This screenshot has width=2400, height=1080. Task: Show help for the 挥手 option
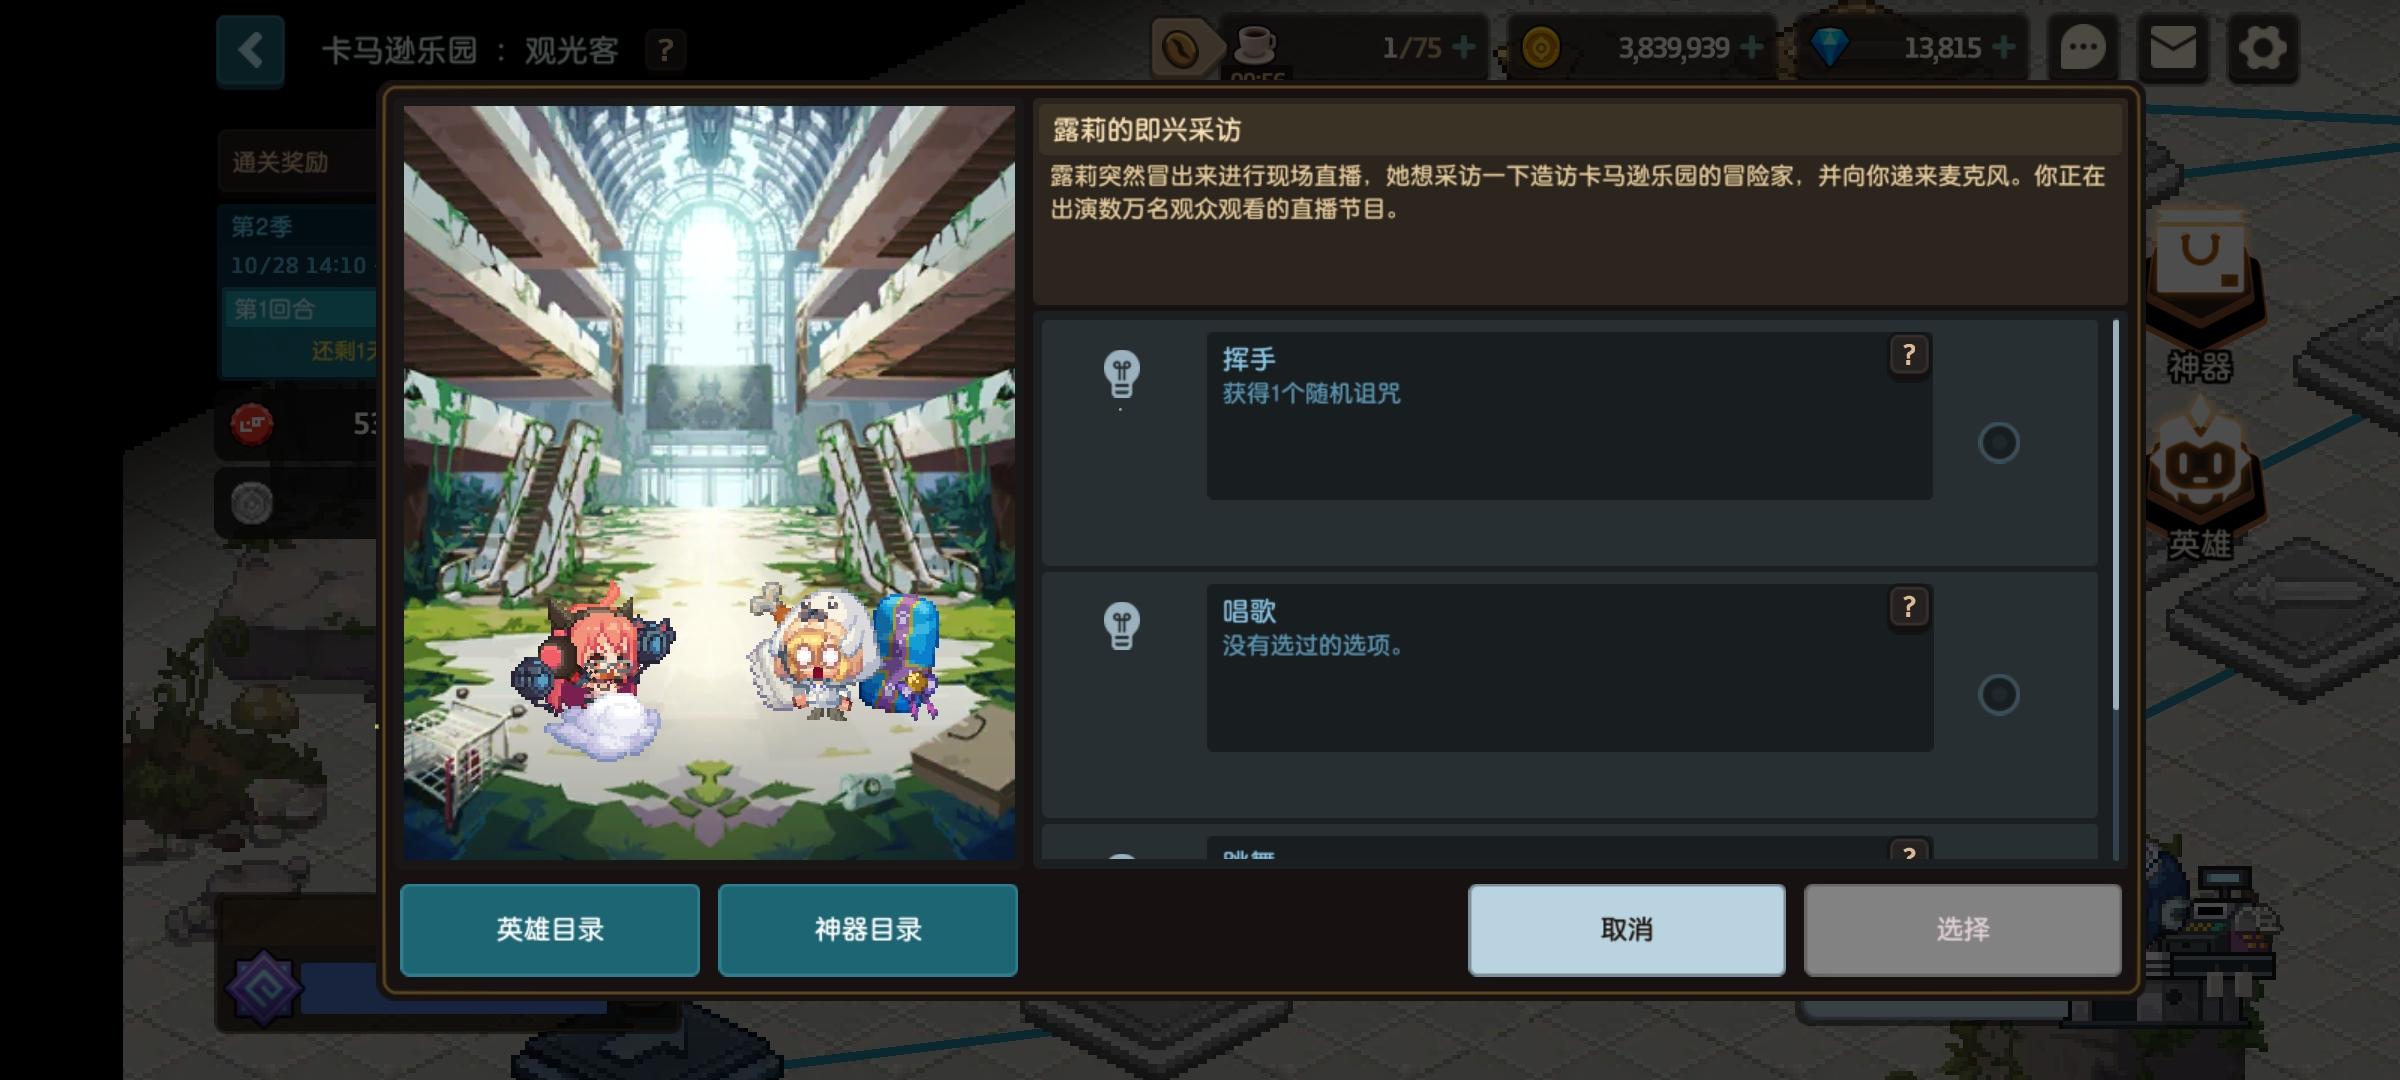coord(1909,355)
